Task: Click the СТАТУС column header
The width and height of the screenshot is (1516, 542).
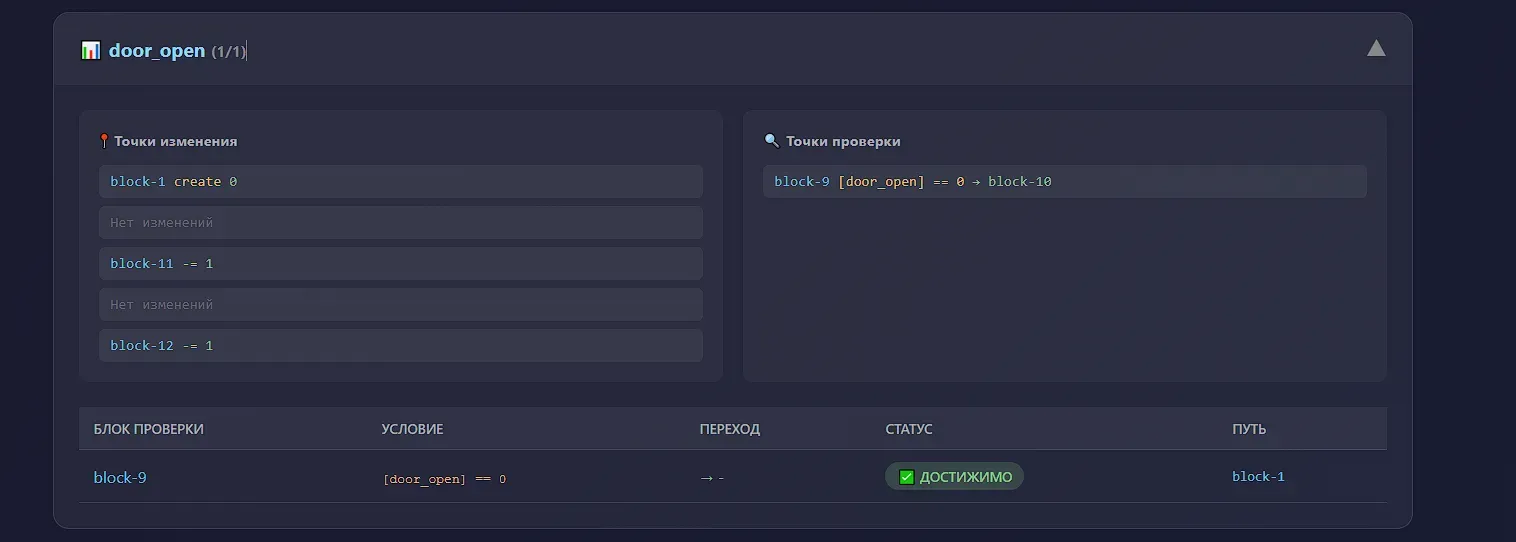Action: [x=908, y=429]
